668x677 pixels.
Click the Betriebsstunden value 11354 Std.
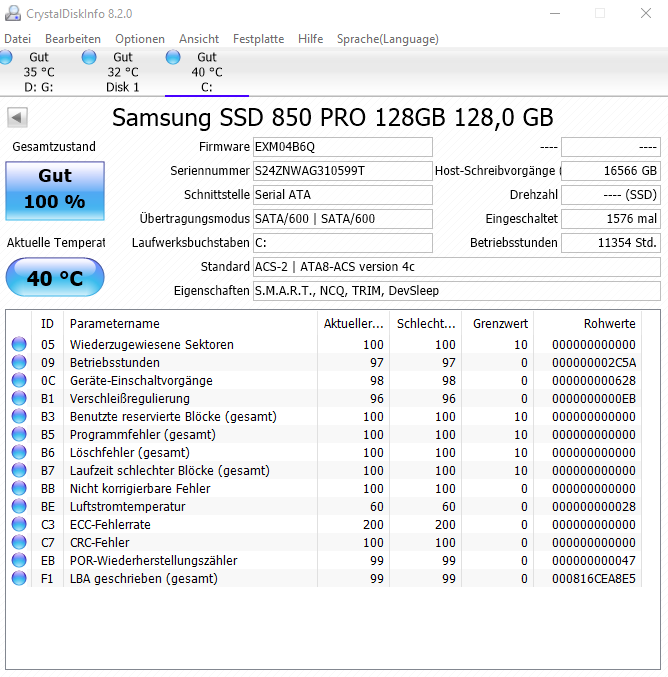(611, 243)
